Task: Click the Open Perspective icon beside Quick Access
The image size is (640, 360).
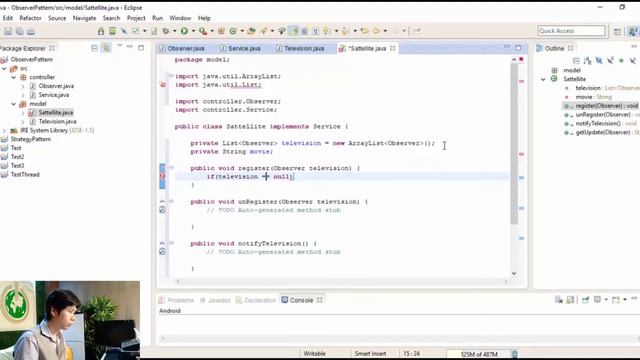Action: point(617,31)
